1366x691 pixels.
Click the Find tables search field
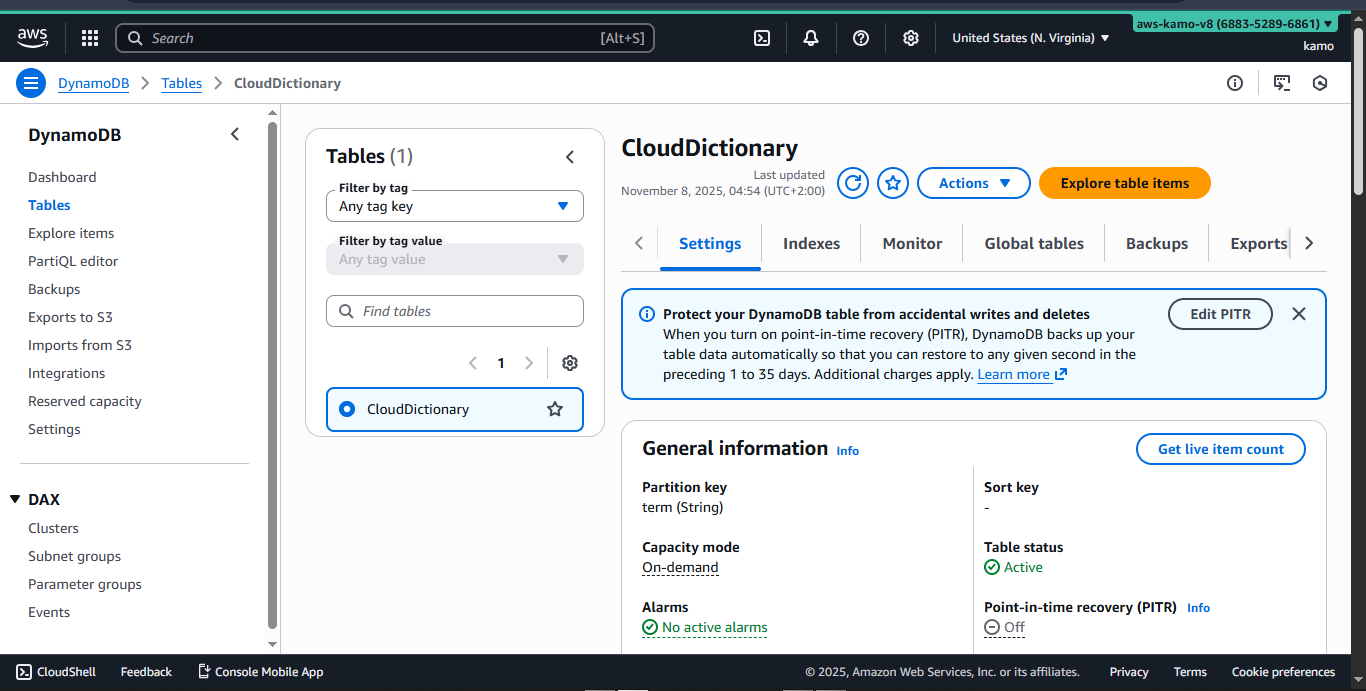455,311
